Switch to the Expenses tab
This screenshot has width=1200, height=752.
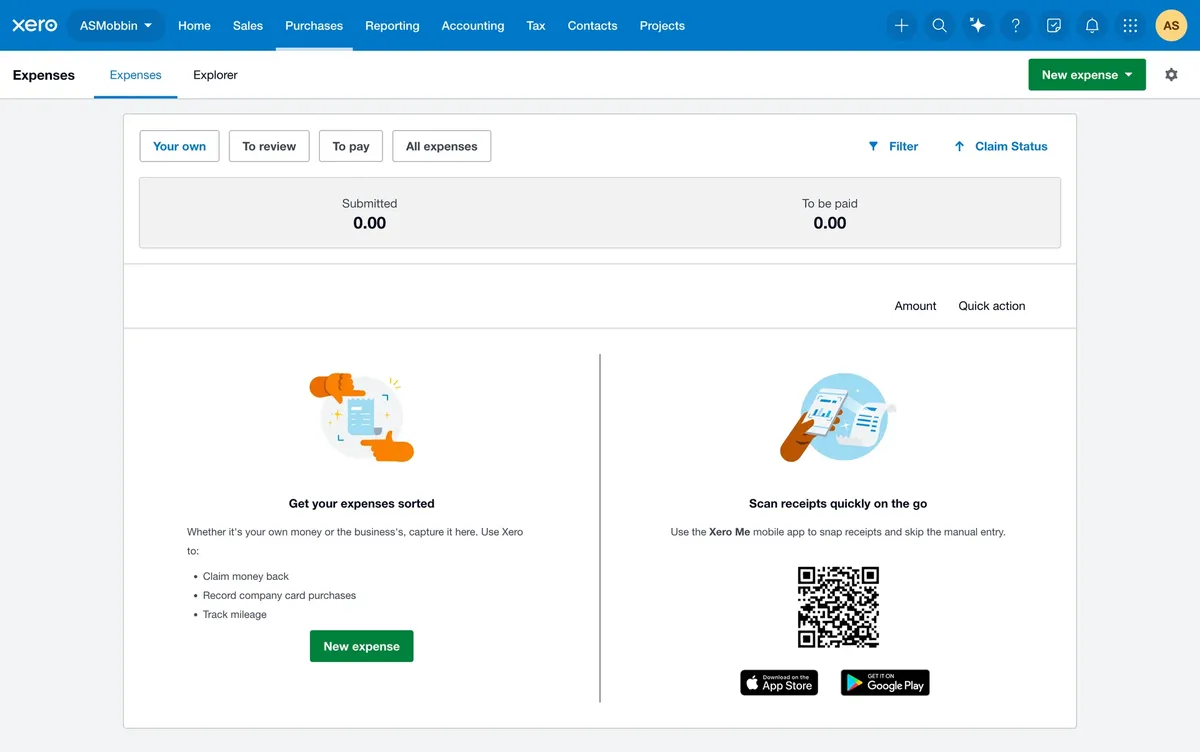[x=135, y=75]
